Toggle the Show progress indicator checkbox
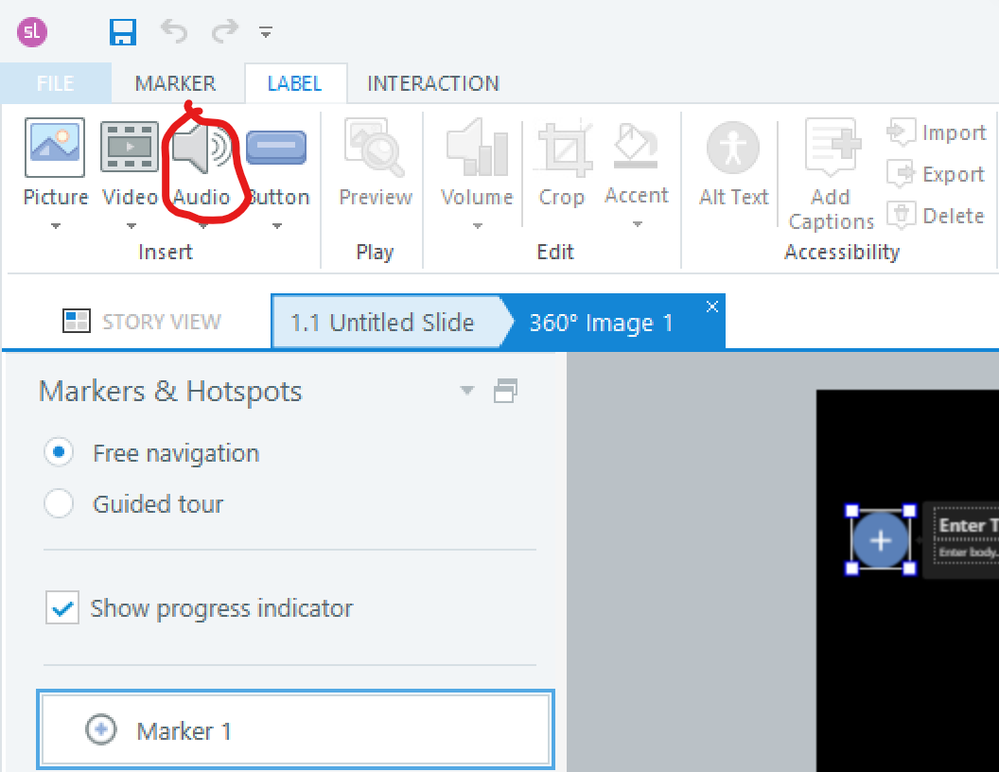 [62, 607]
